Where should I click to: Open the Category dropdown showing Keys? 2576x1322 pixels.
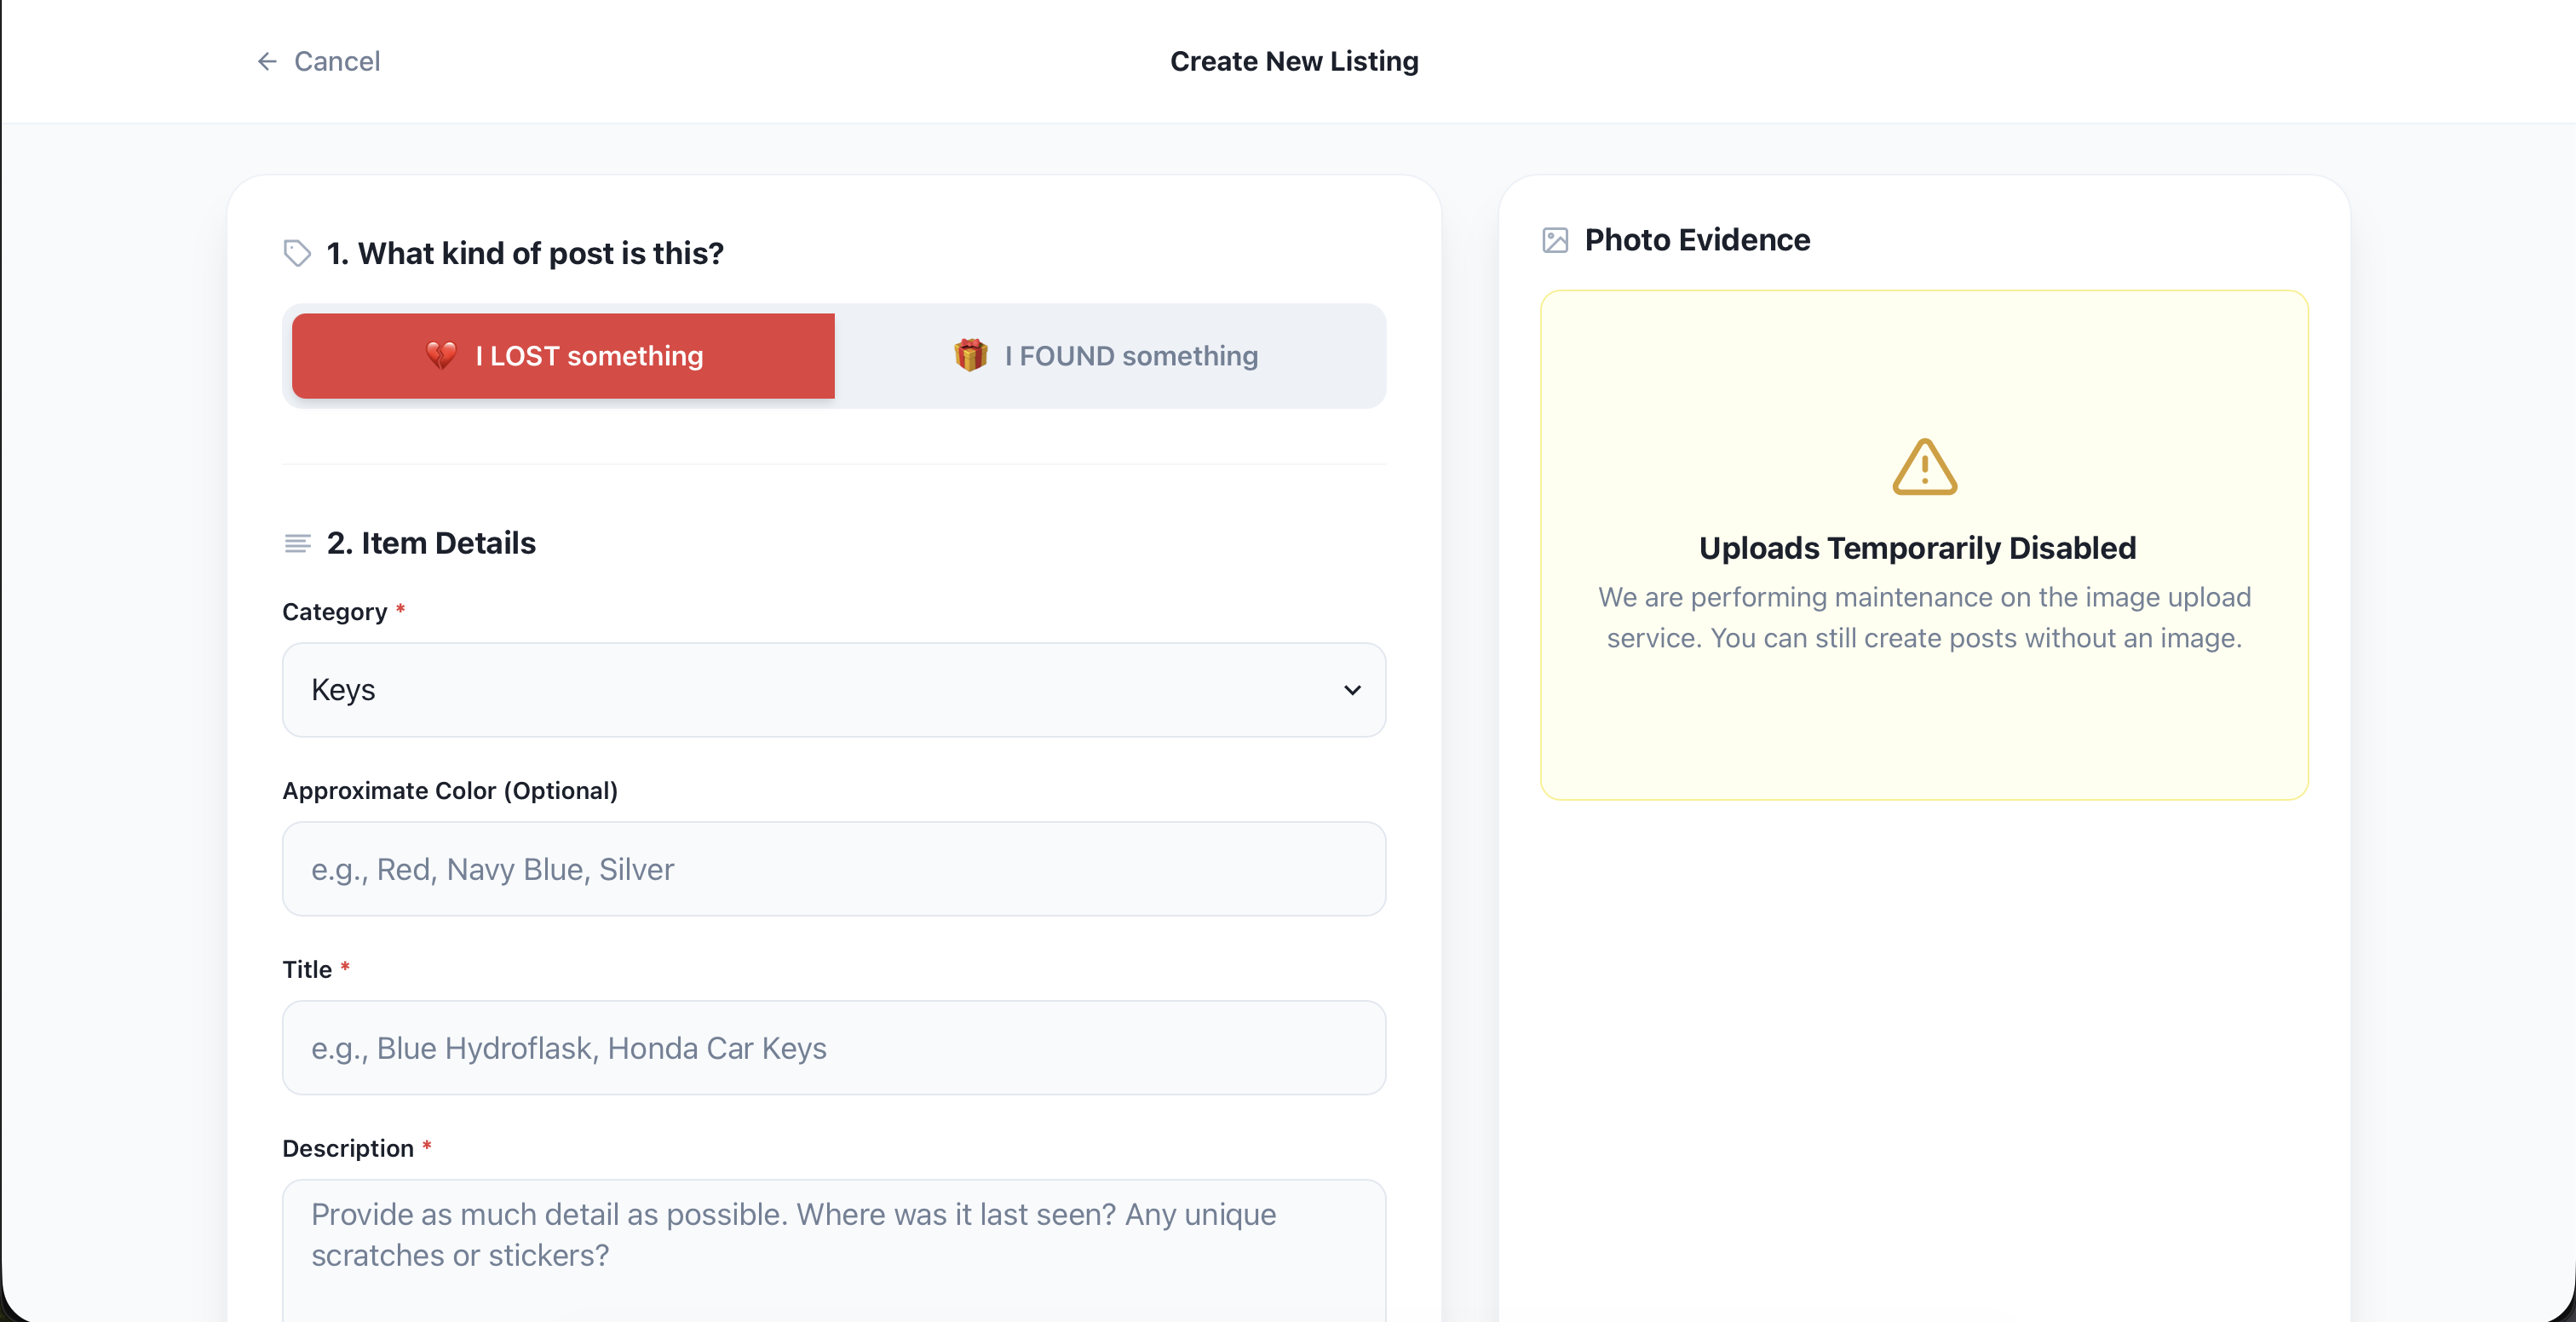(x=834, y=690)
